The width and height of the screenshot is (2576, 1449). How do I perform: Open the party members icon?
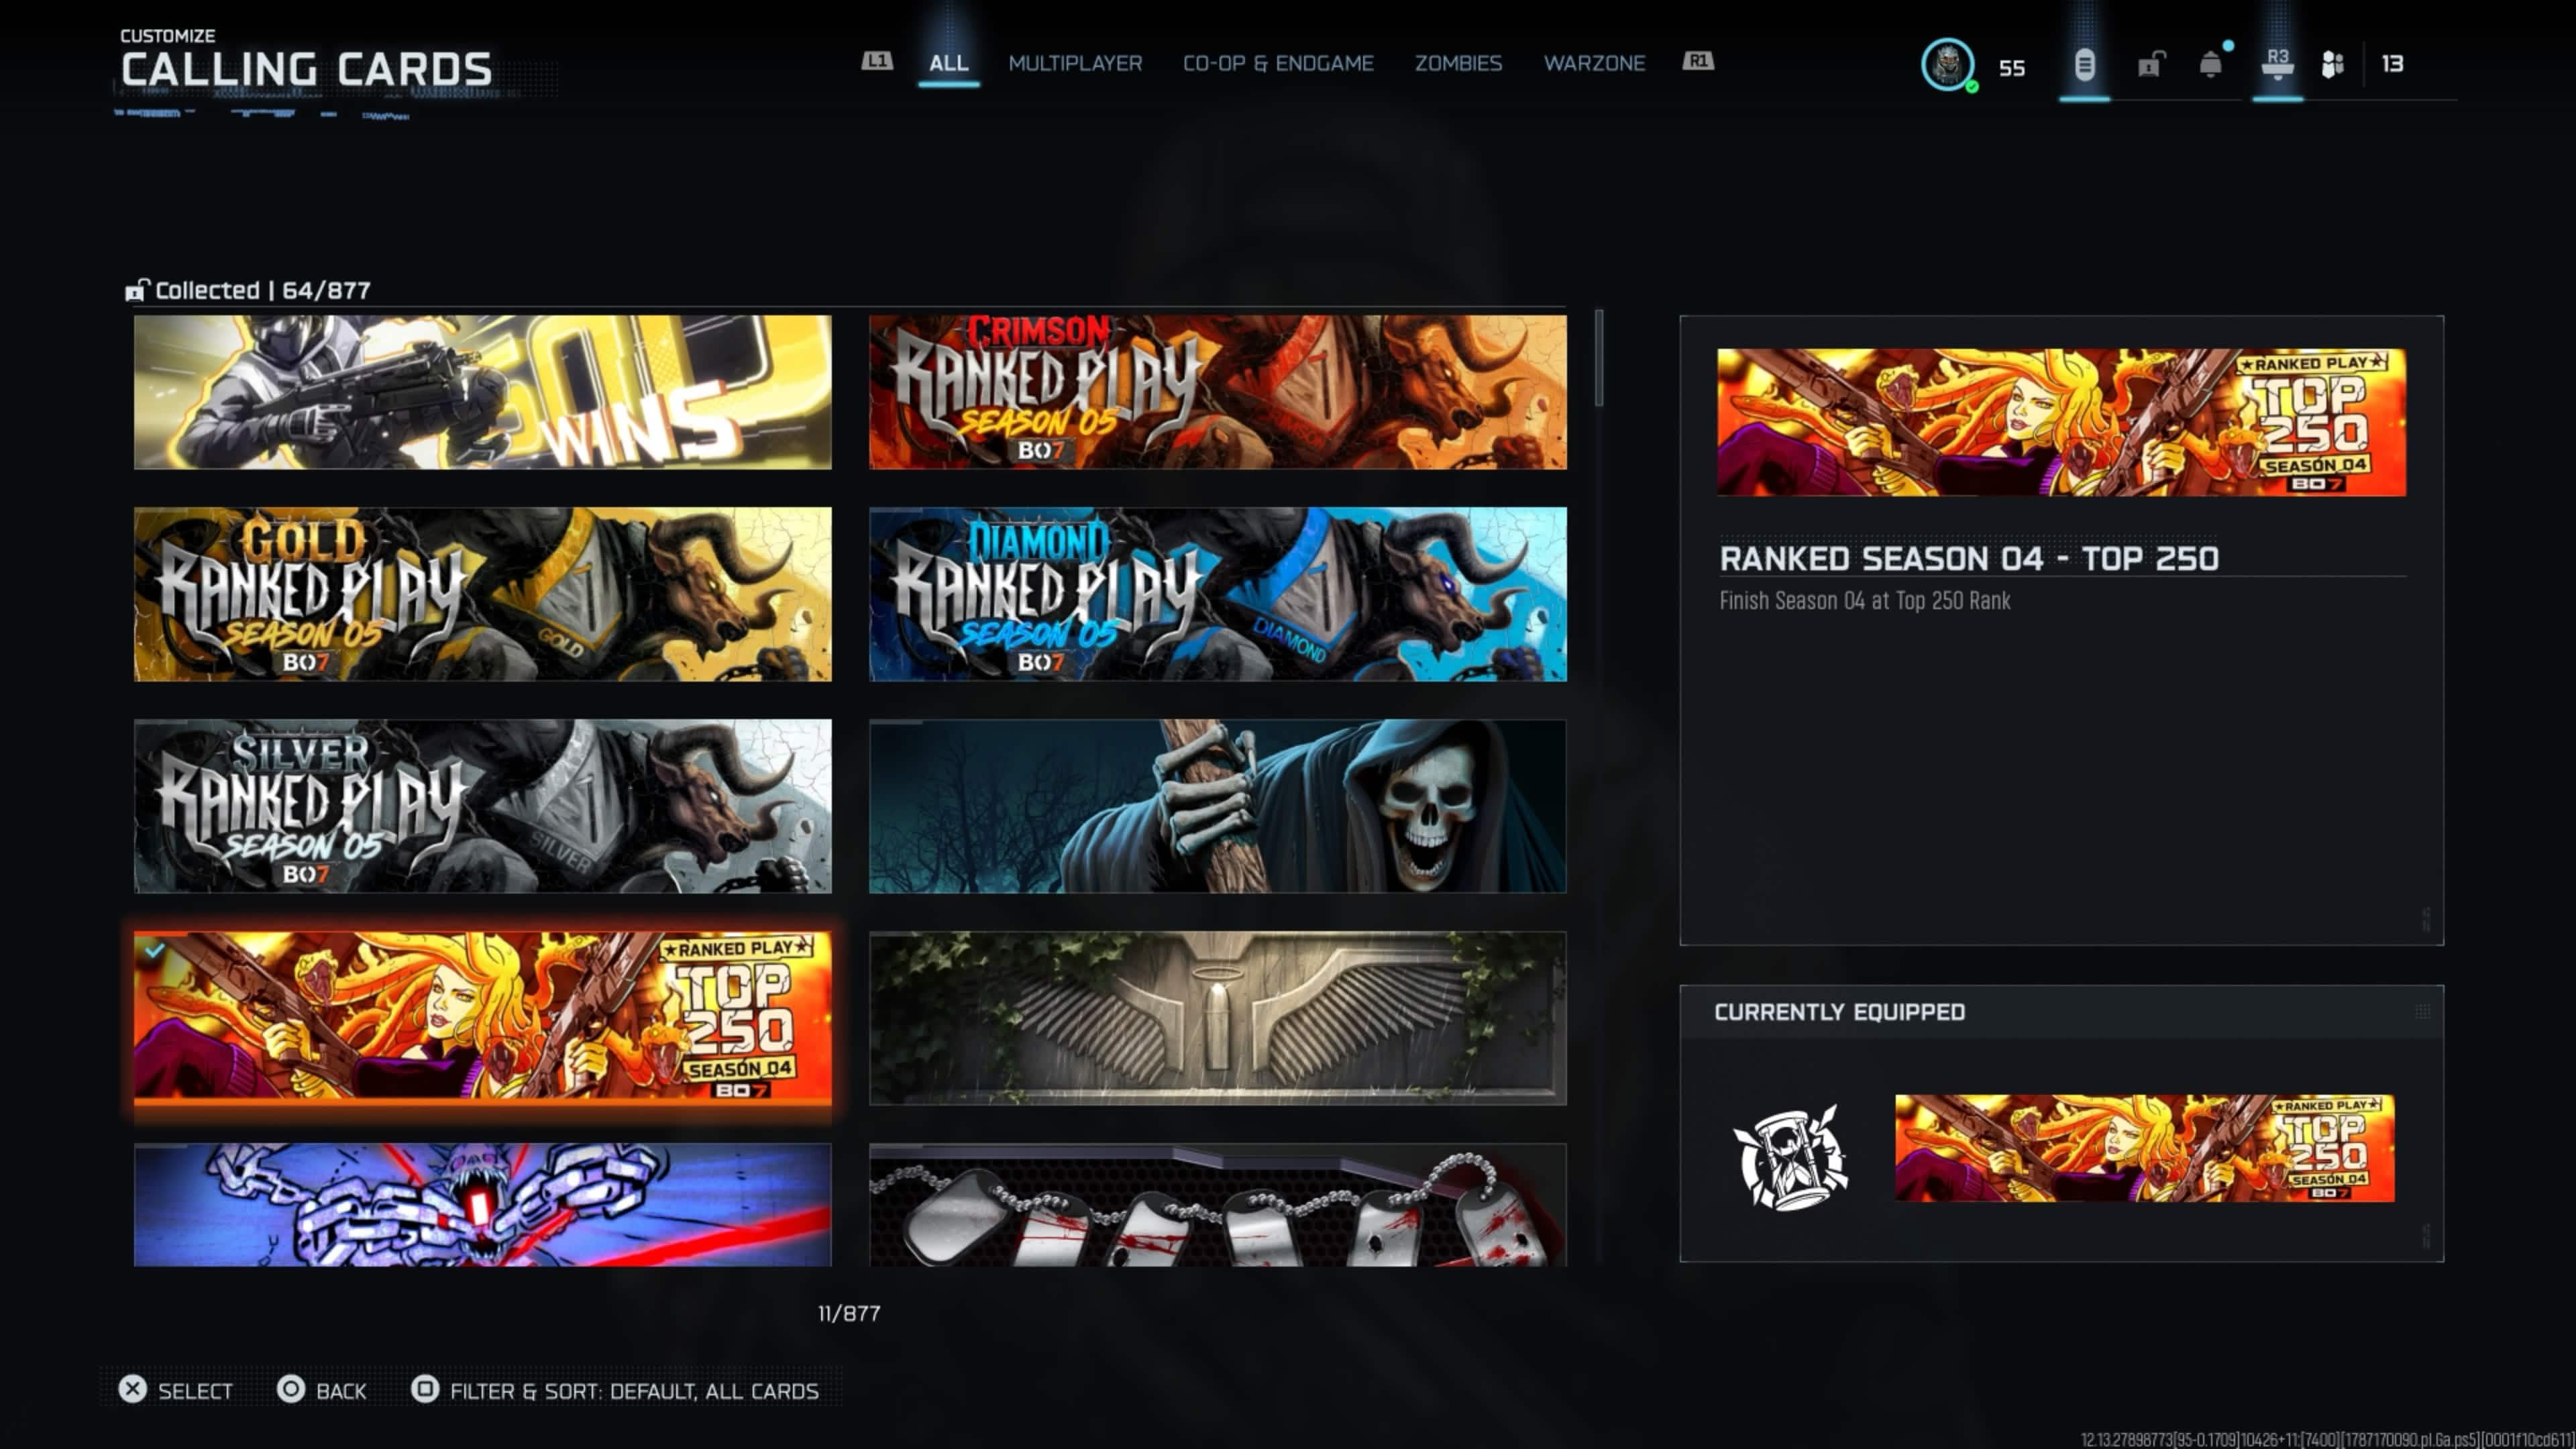coord(2332,65)
